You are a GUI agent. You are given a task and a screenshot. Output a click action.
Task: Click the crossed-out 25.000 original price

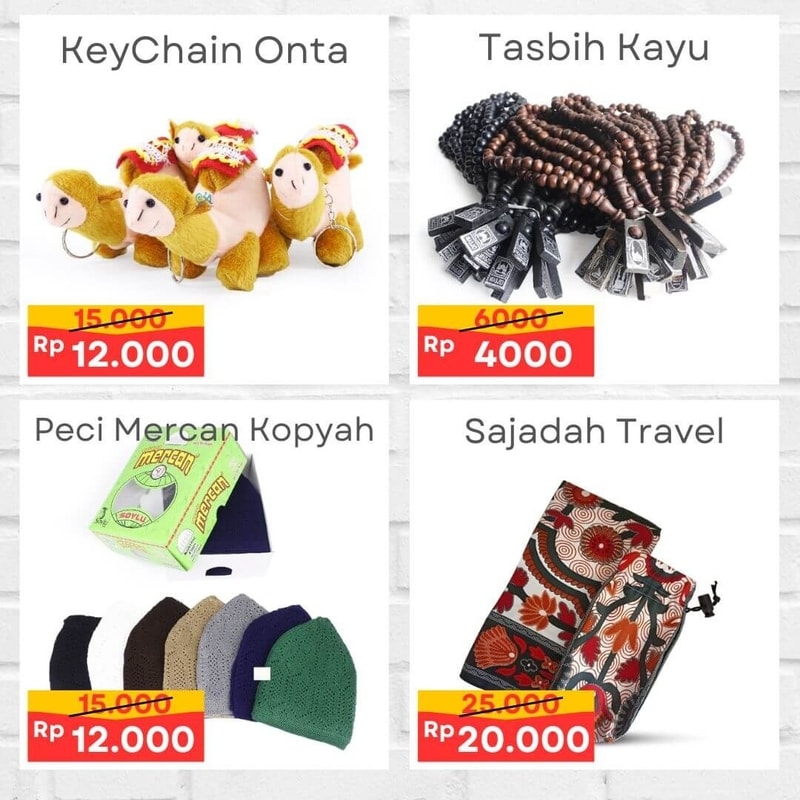(x=510, y=704)
